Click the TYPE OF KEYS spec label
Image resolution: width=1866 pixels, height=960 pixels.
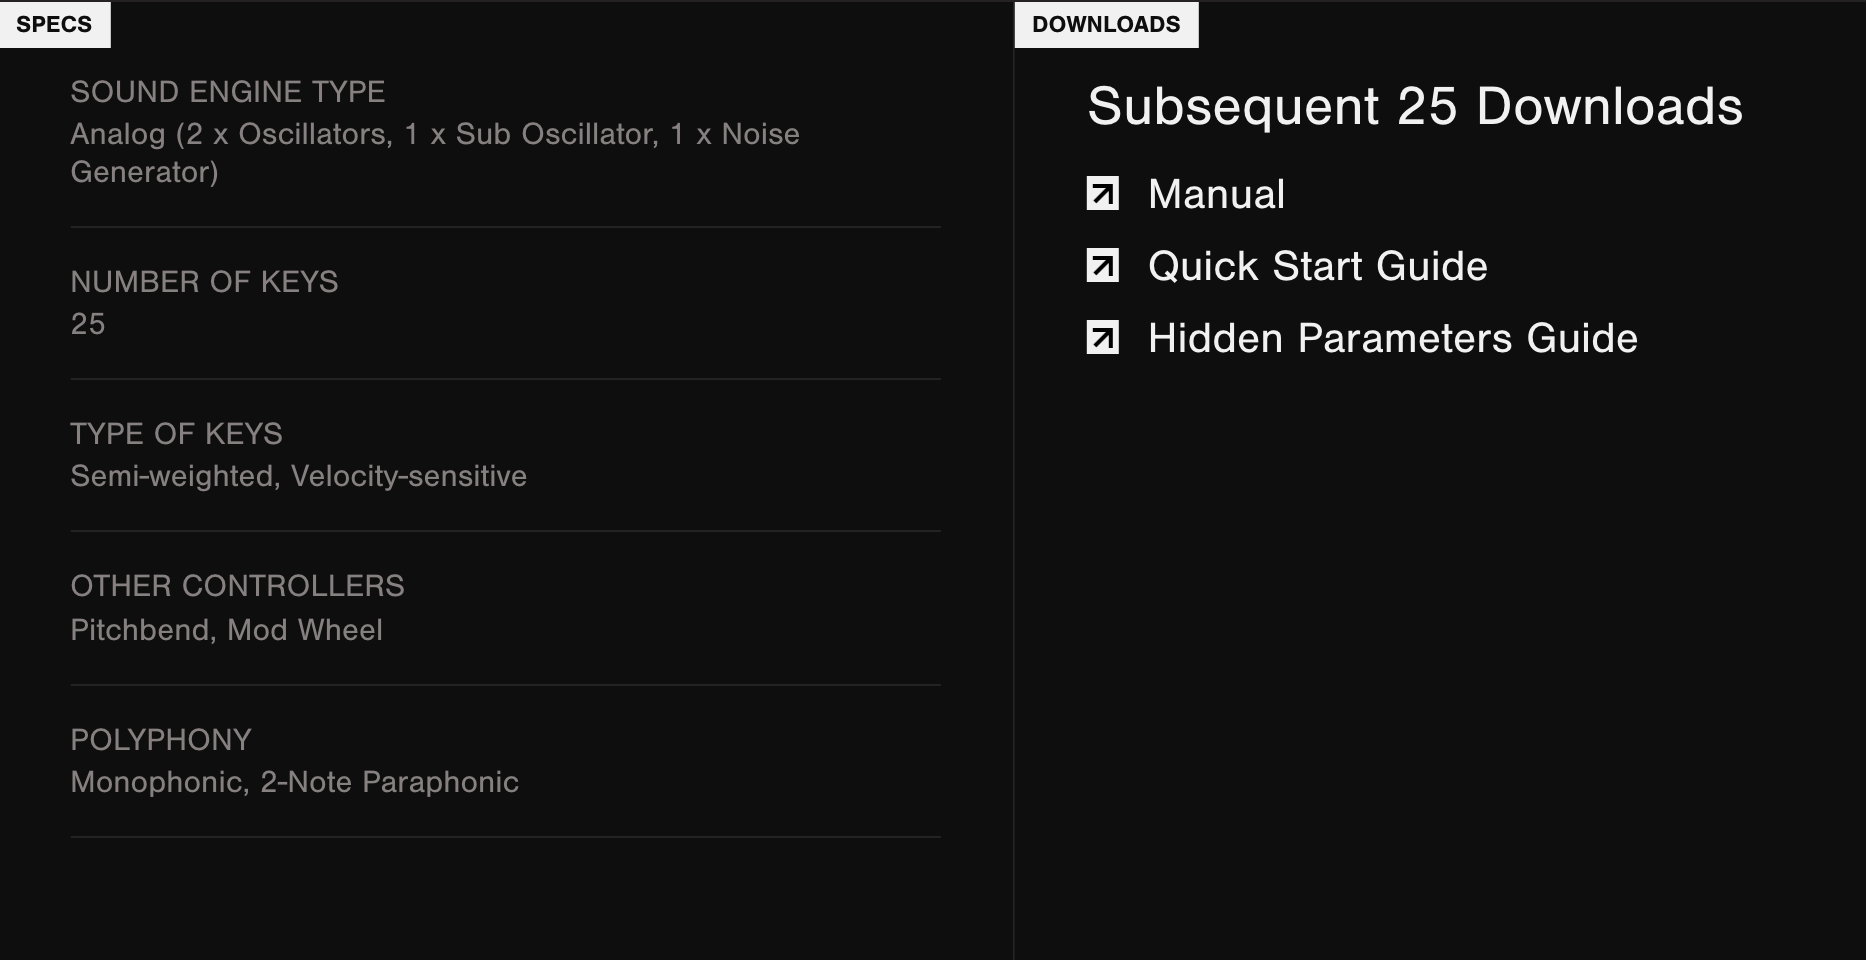click(x=176, y=434)
